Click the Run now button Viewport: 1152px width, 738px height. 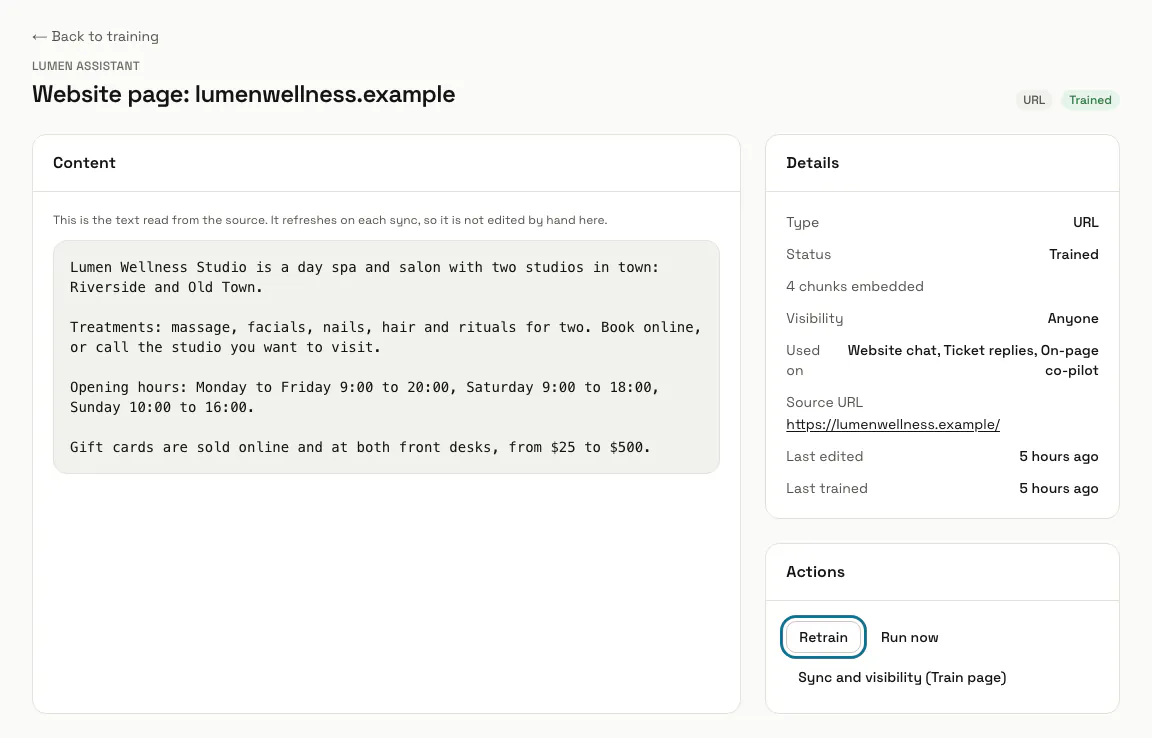910,637
